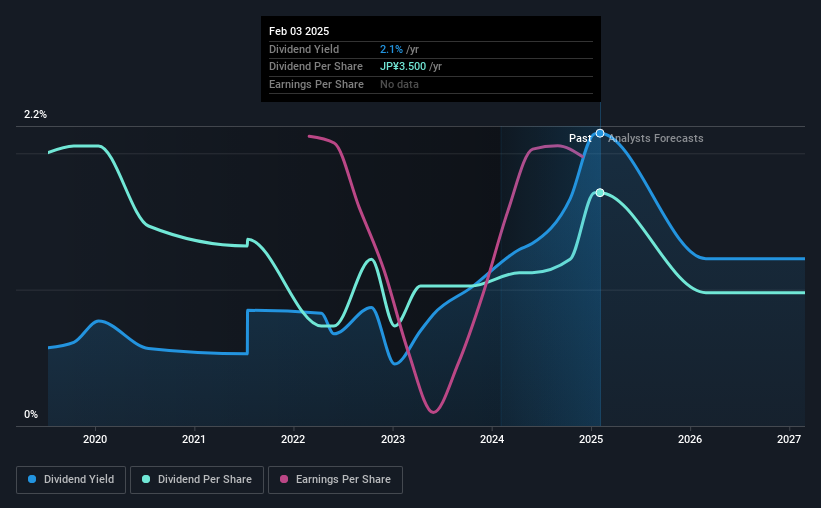The width and height of the screenshot is (821, 508).
Task: Click the 2026 x-axis label
Action: coord(690,439)
